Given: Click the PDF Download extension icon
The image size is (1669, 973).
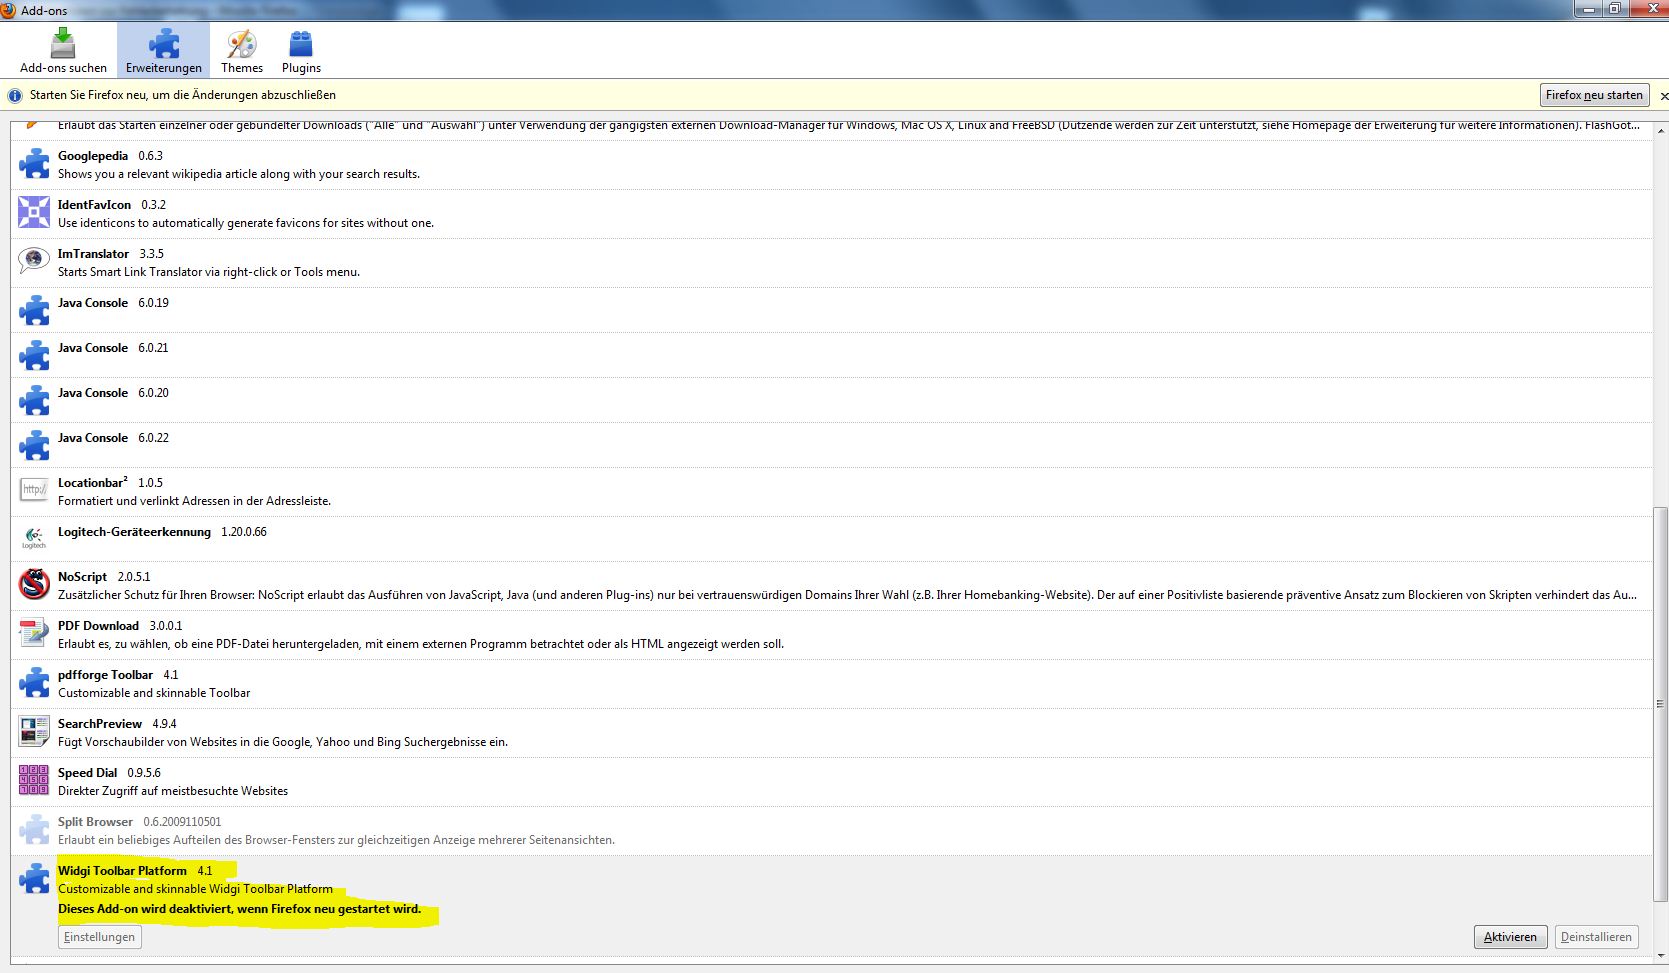Looking at the screenshot, I should [34, 633].
